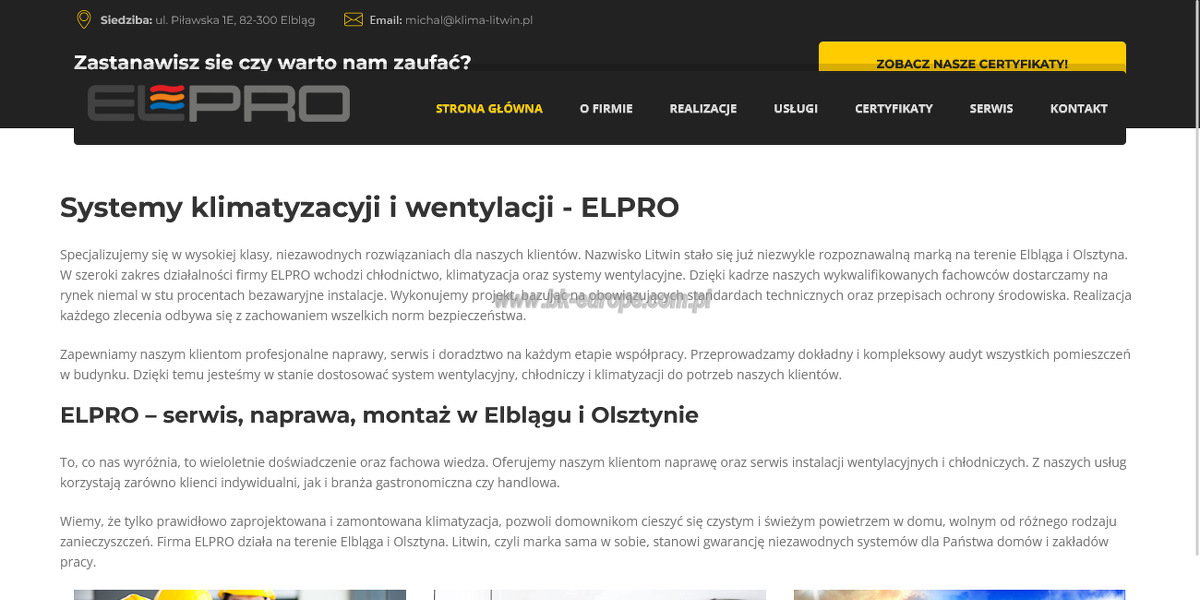Click the email michal@klima-litwin.pl
The image size is (1200, 600).
click(x=469, y=20)
